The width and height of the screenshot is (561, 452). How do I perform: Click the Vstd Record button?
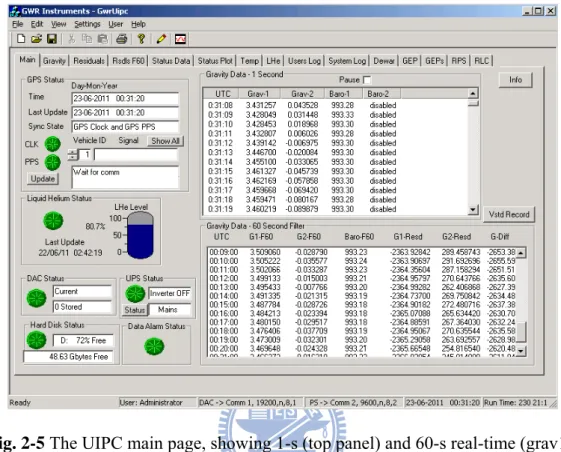pos(509,214)
